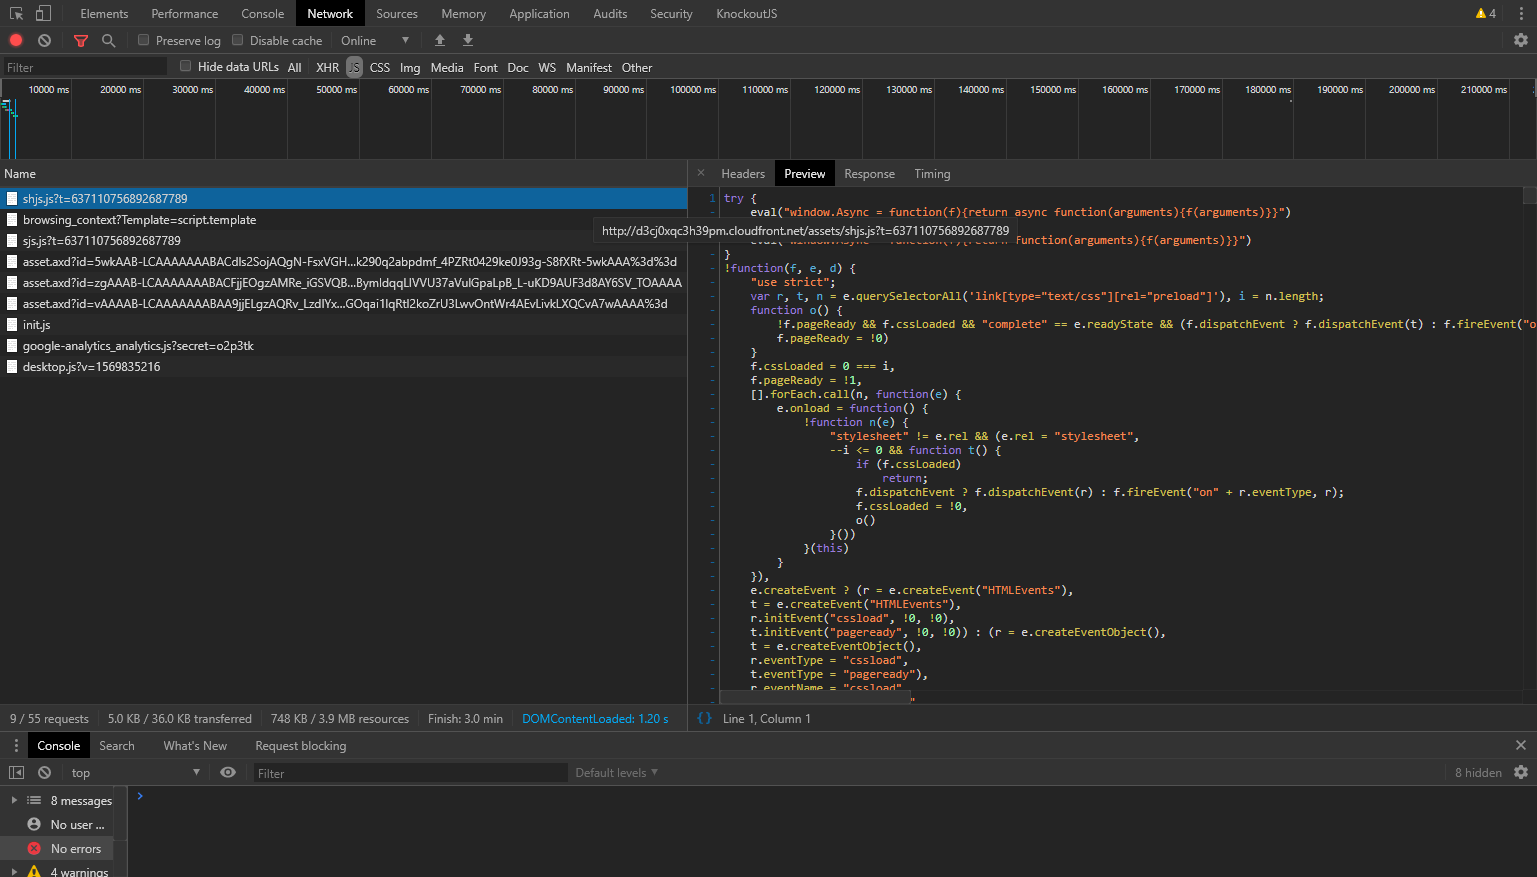Viewport: 1537px width, 877px height.
Task: Open the Timing tab of the request
Action: click(932, 173)
